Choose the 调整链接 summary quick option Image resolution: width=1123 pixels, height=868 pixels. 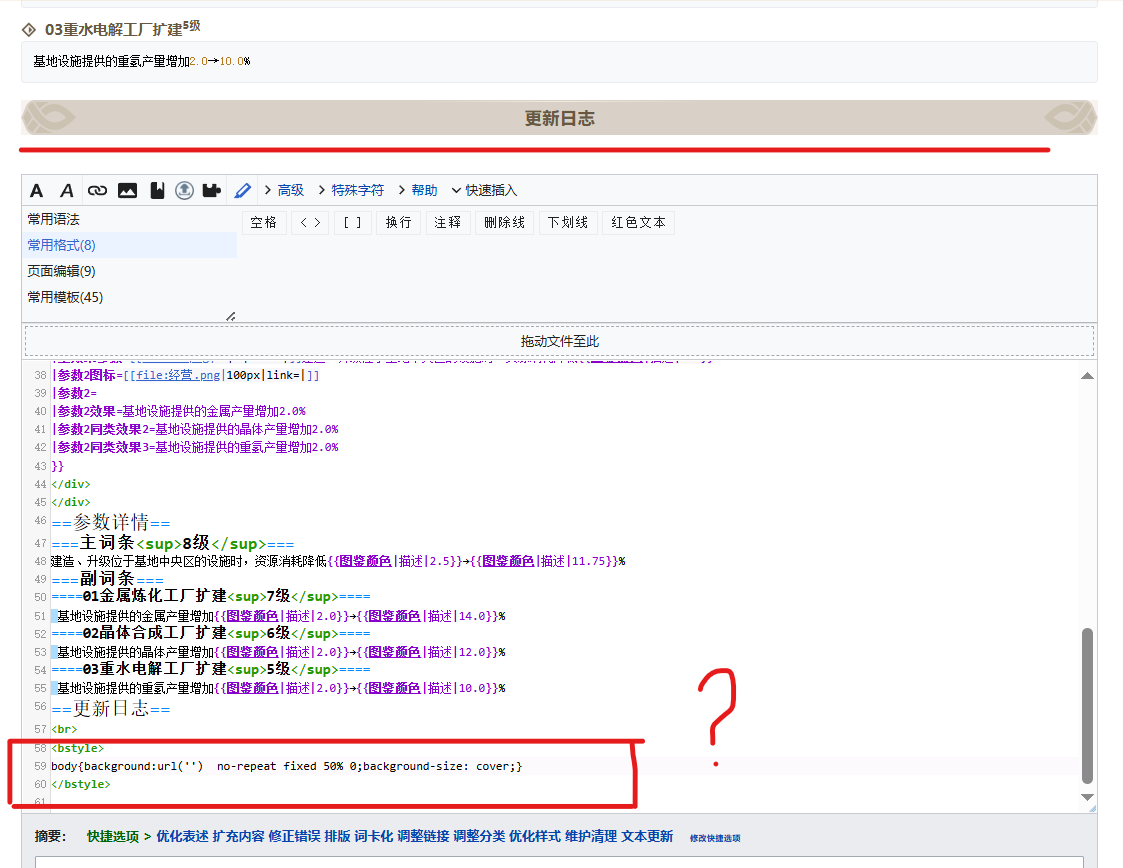[423, 836]
